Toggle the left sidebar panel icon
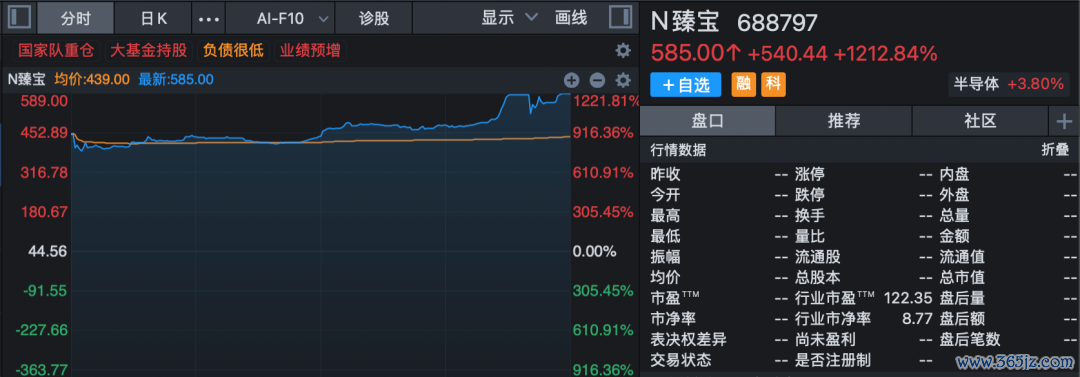This screenshot has height=377, width=1080. 19,18
